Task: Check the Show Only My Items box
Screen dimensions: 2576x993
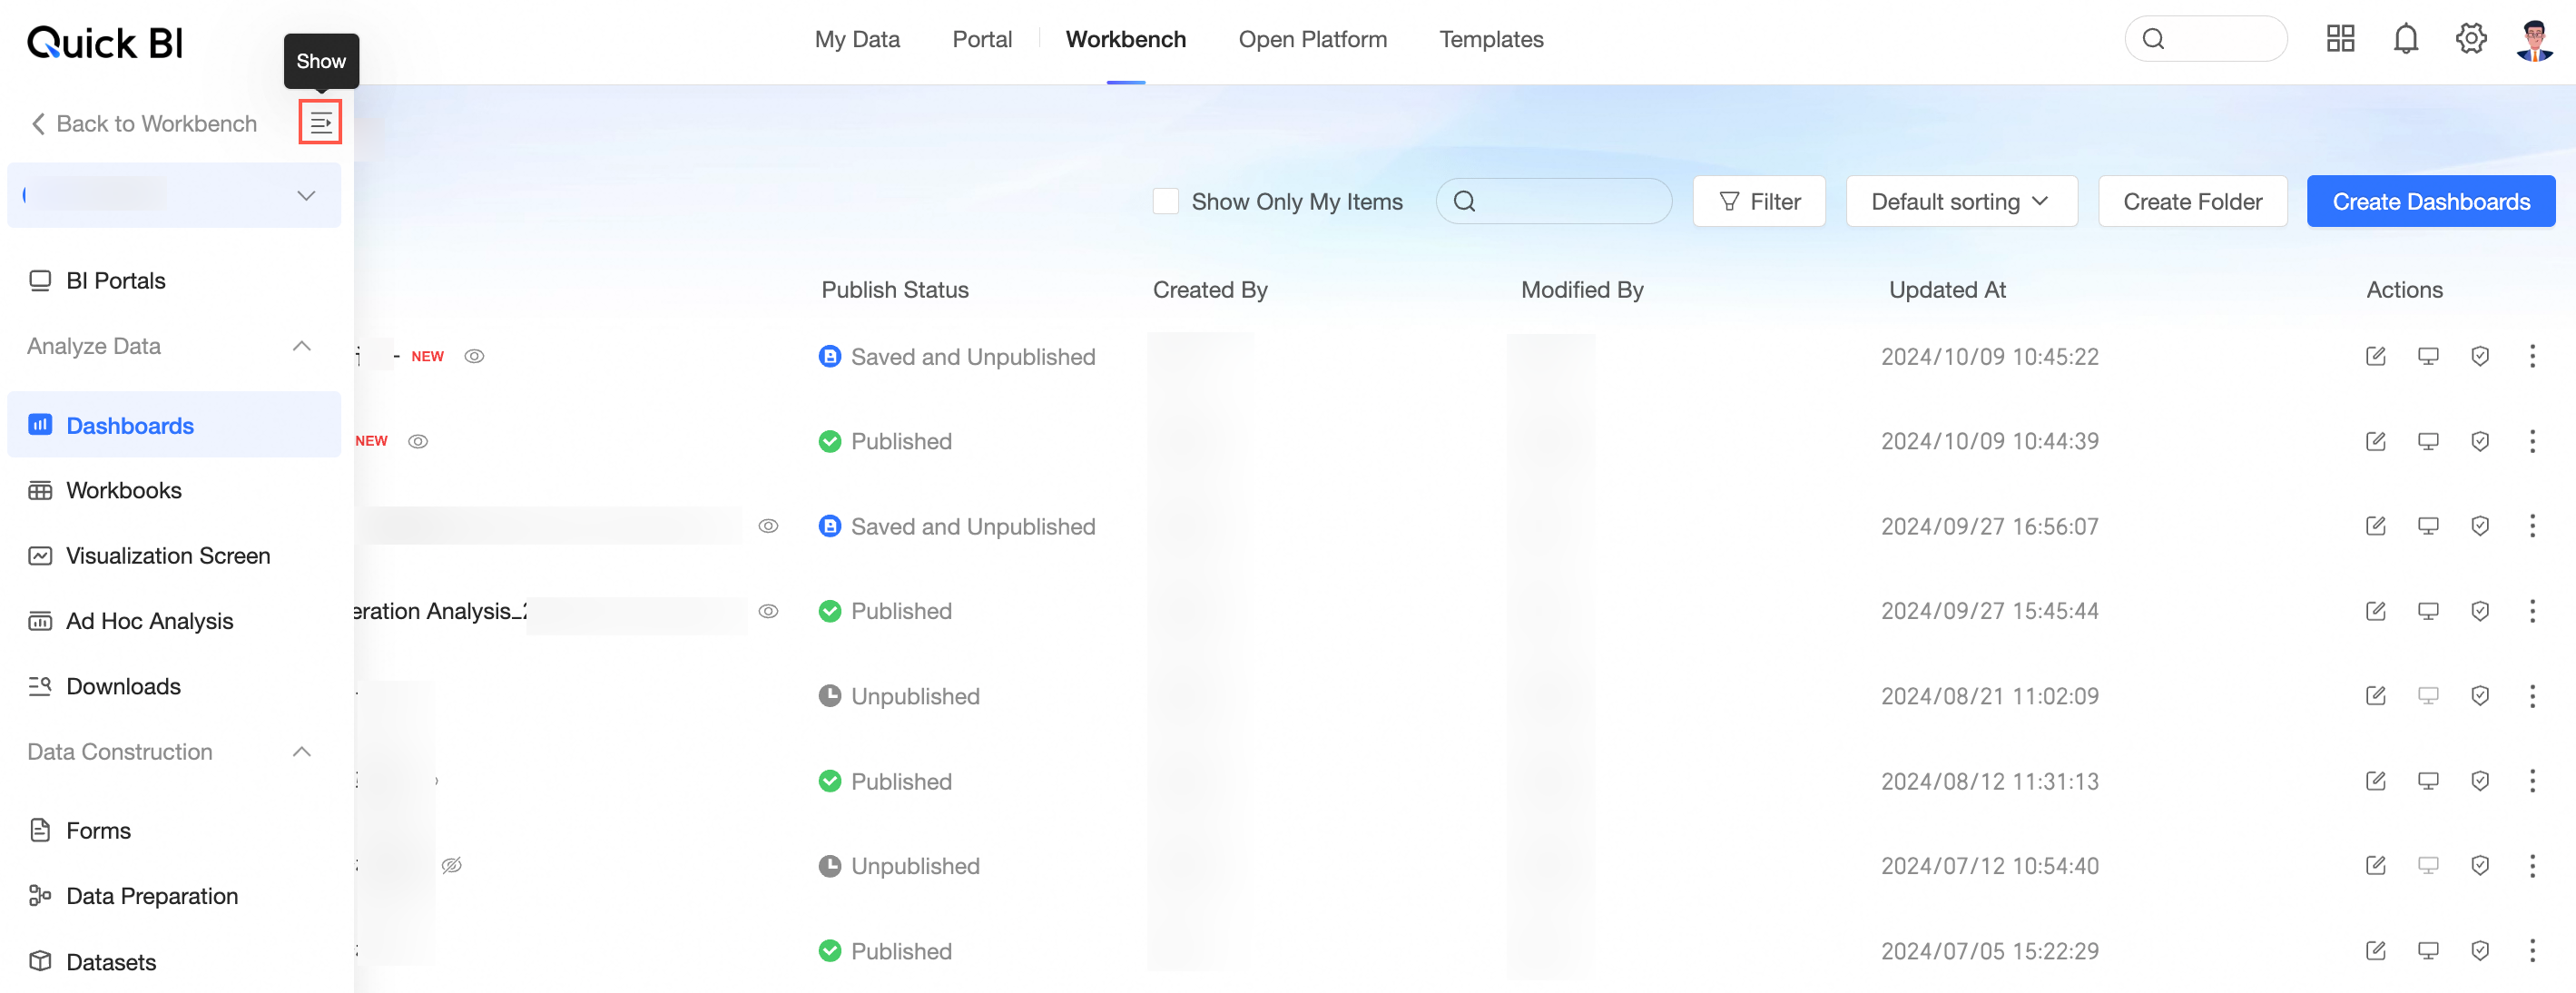Action: point(1165,202)
